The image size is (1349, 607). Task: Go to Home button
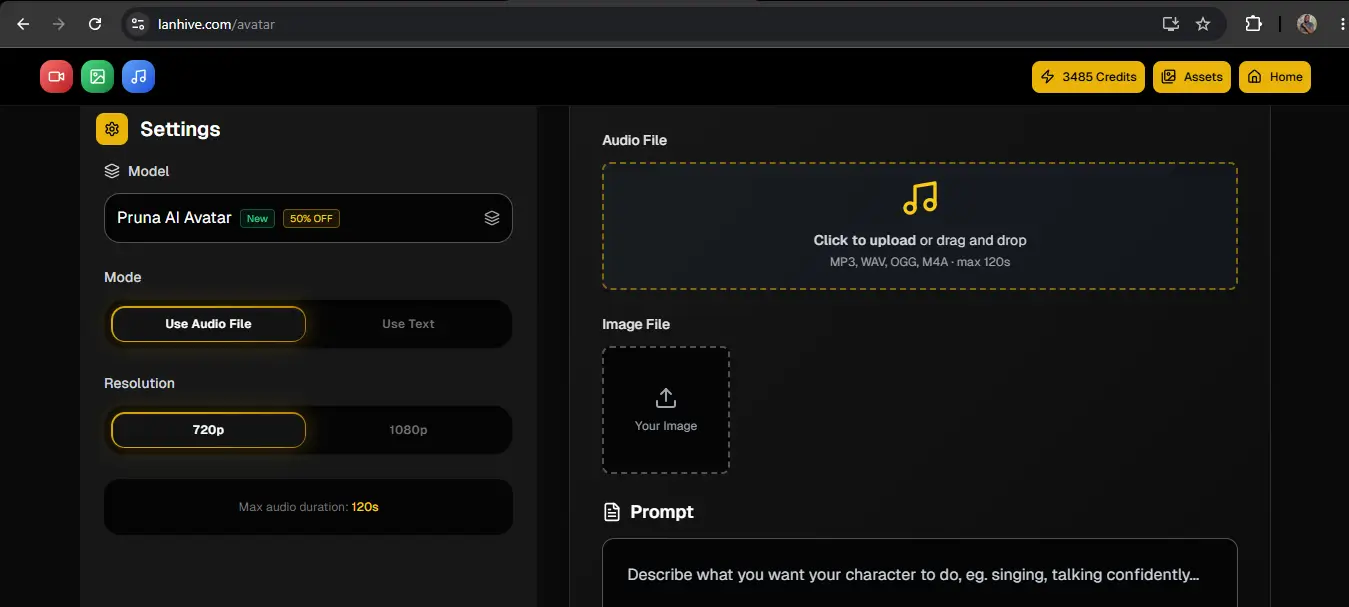(1275, 77)
